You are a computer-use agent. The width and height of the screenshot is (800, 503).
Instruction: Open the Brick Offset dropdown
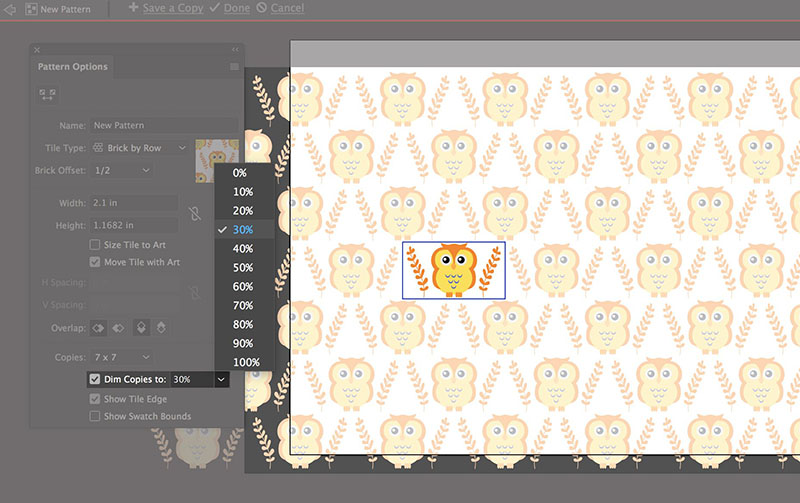122,170
